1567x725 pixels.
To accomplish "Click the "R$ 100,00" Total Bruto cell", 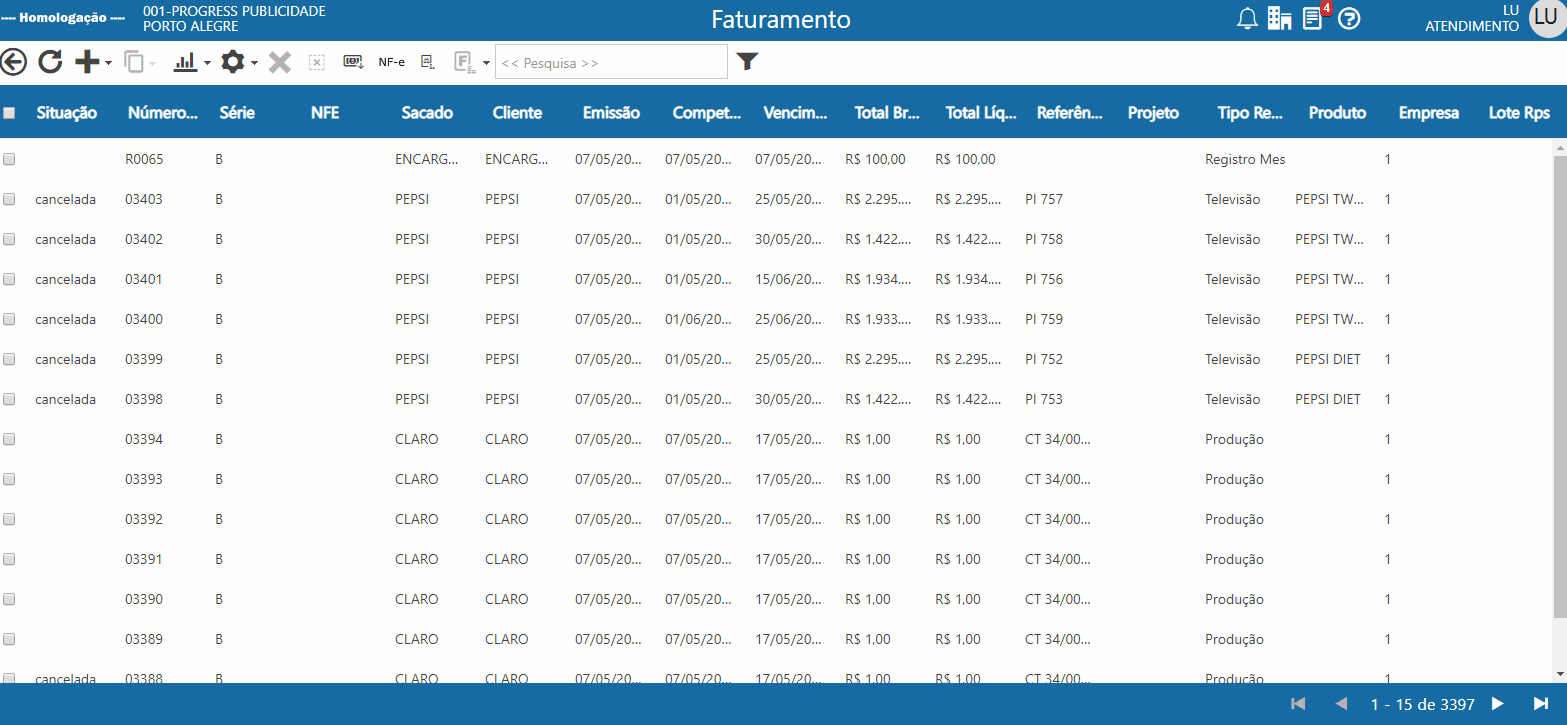I will [x=875, y=159].
